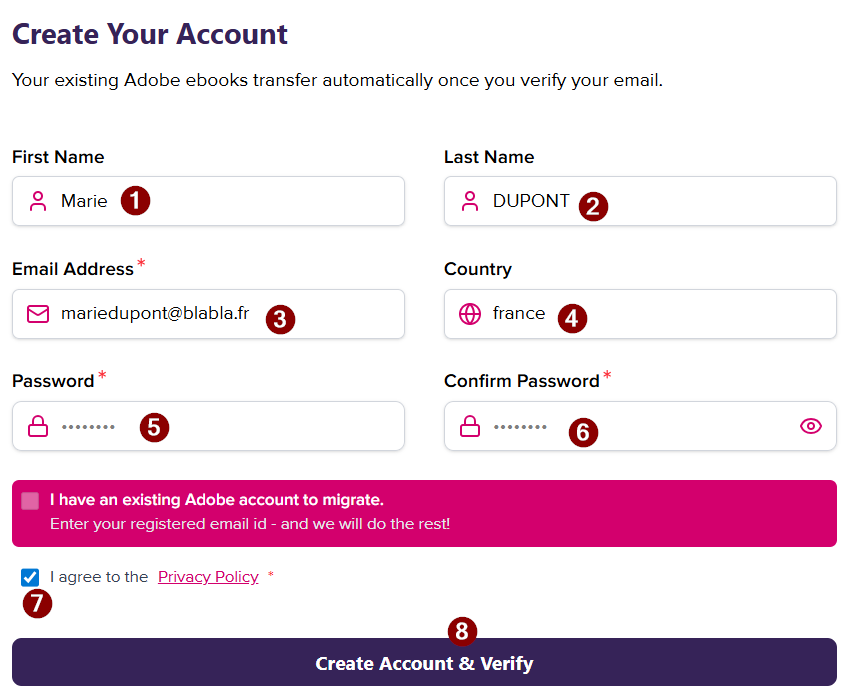860x700 pixels.
Task: Focus the First Name field containing Marie
Action: (208, 201)
